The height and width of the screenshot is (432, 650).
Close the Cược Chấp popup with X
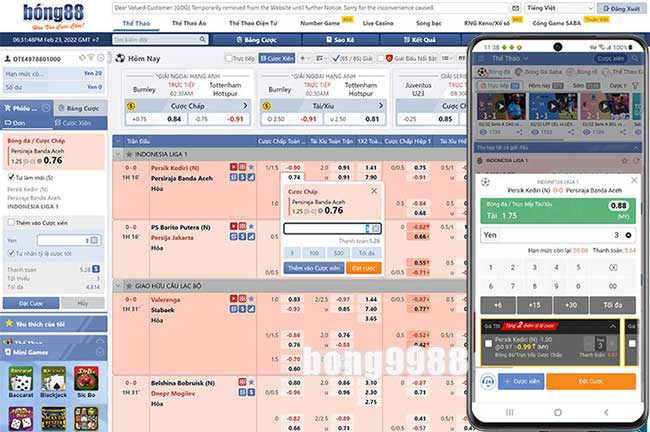[x=374, y=191]
